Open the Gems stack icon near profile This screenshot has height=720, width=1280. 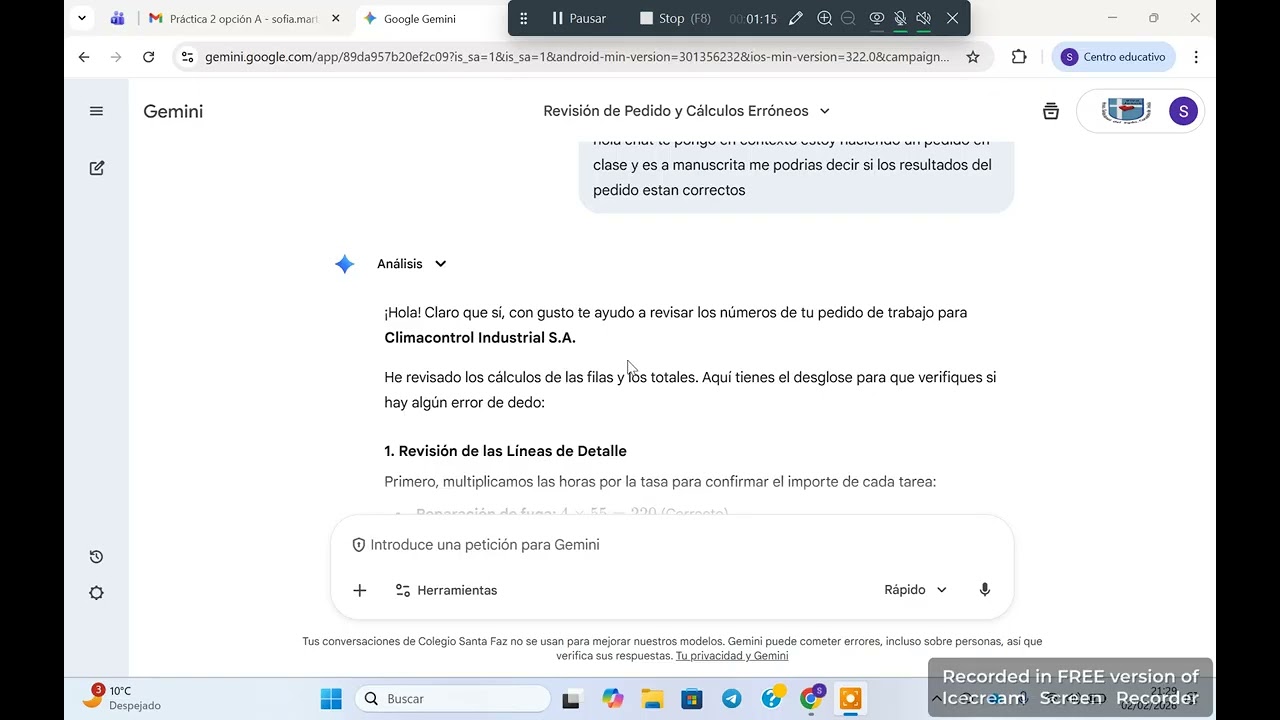click(x=1050, y=111)
